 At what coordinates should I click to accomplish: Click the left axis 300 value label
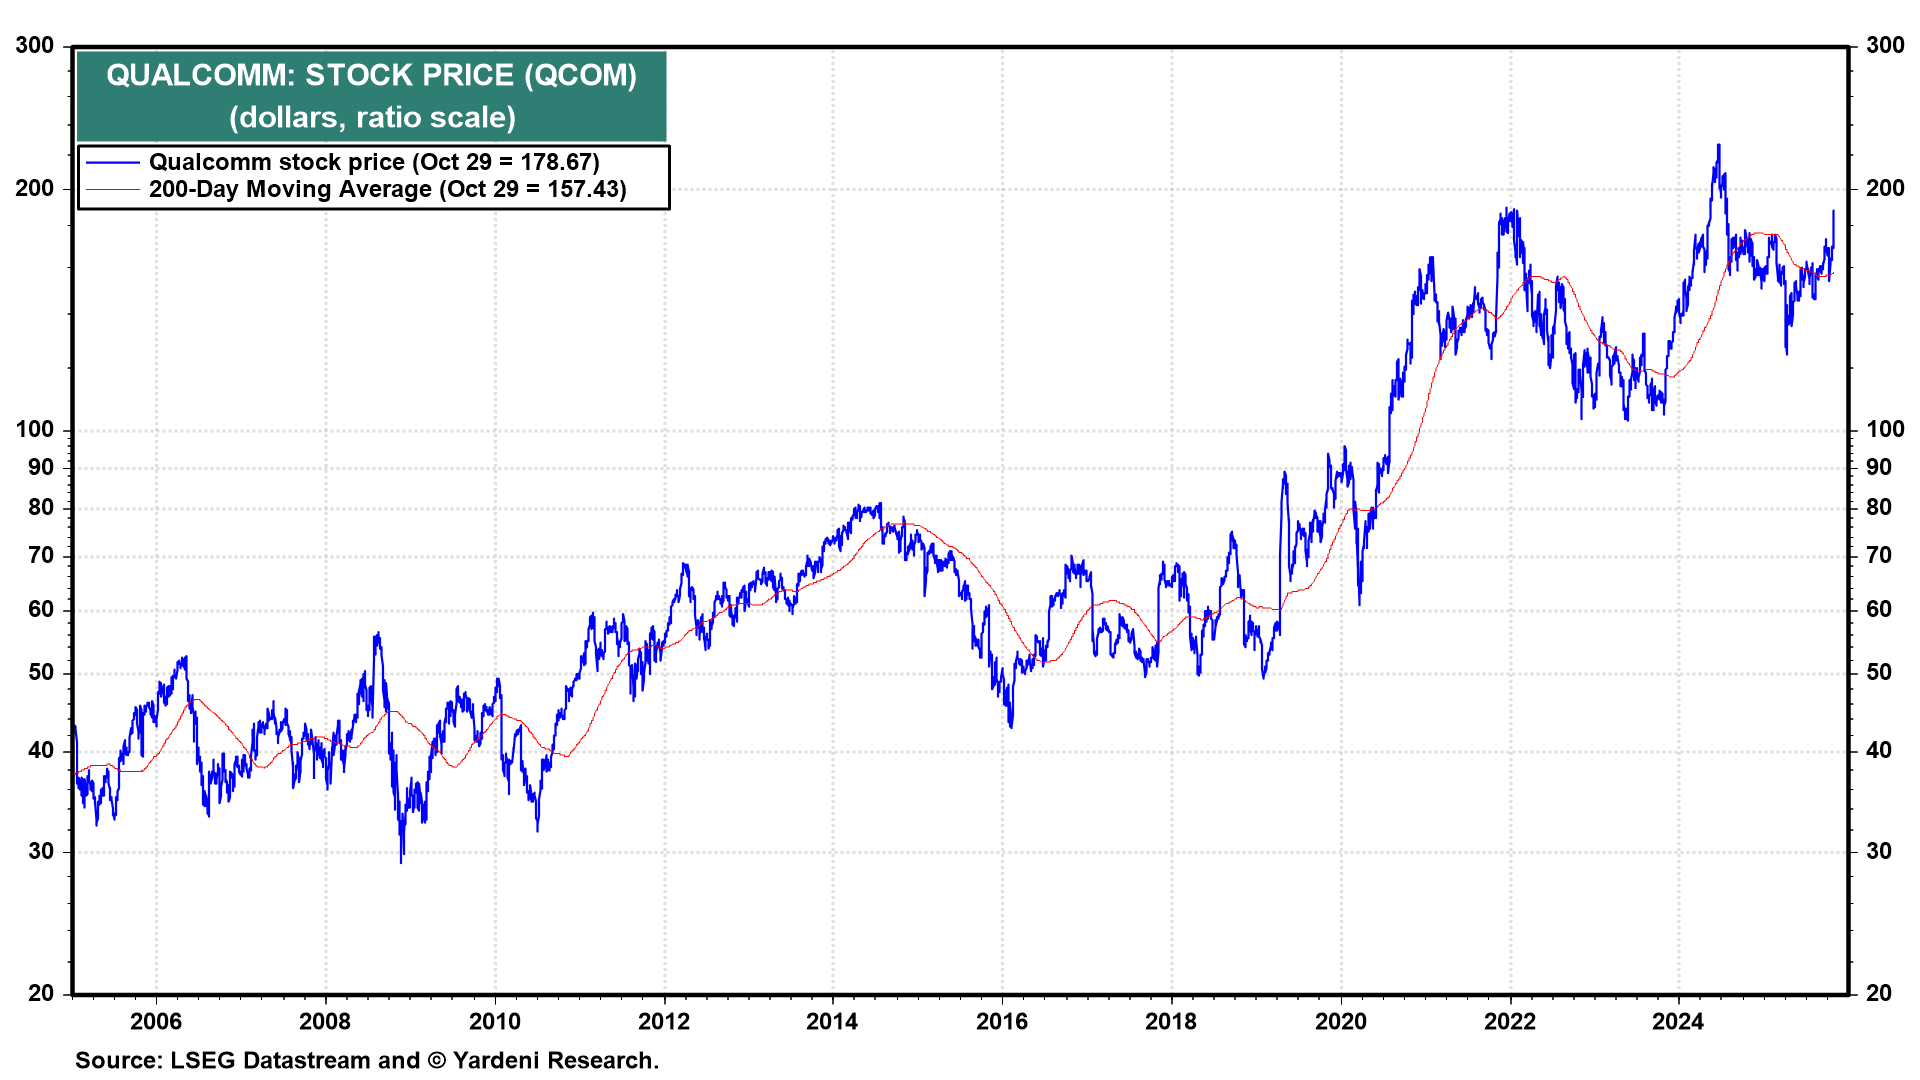[35, 45]
